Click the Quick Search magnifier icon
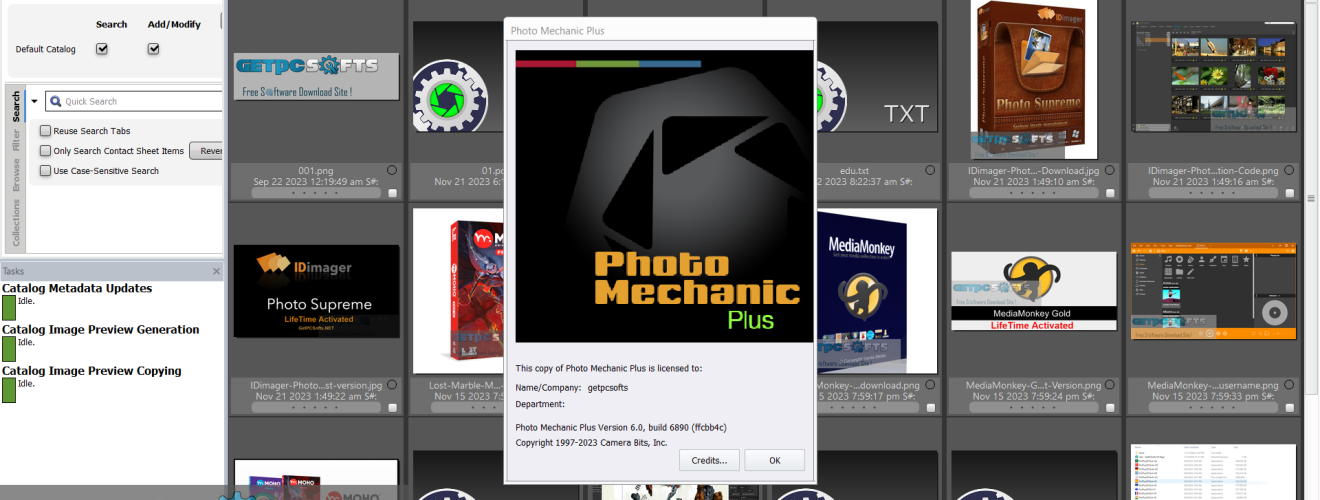This screenshot has height=500, width=1320. (54, 101)
